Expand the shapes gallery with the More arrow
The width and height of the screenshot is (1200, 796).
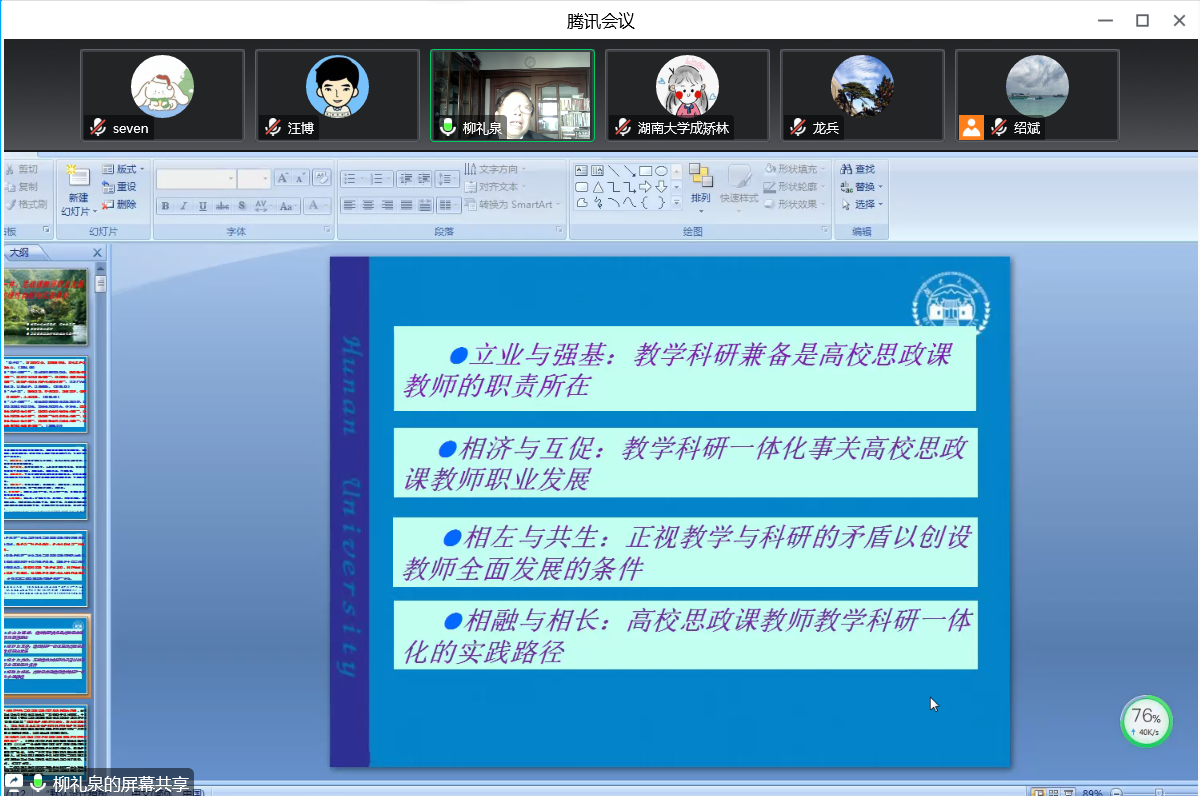click(677, 203)
